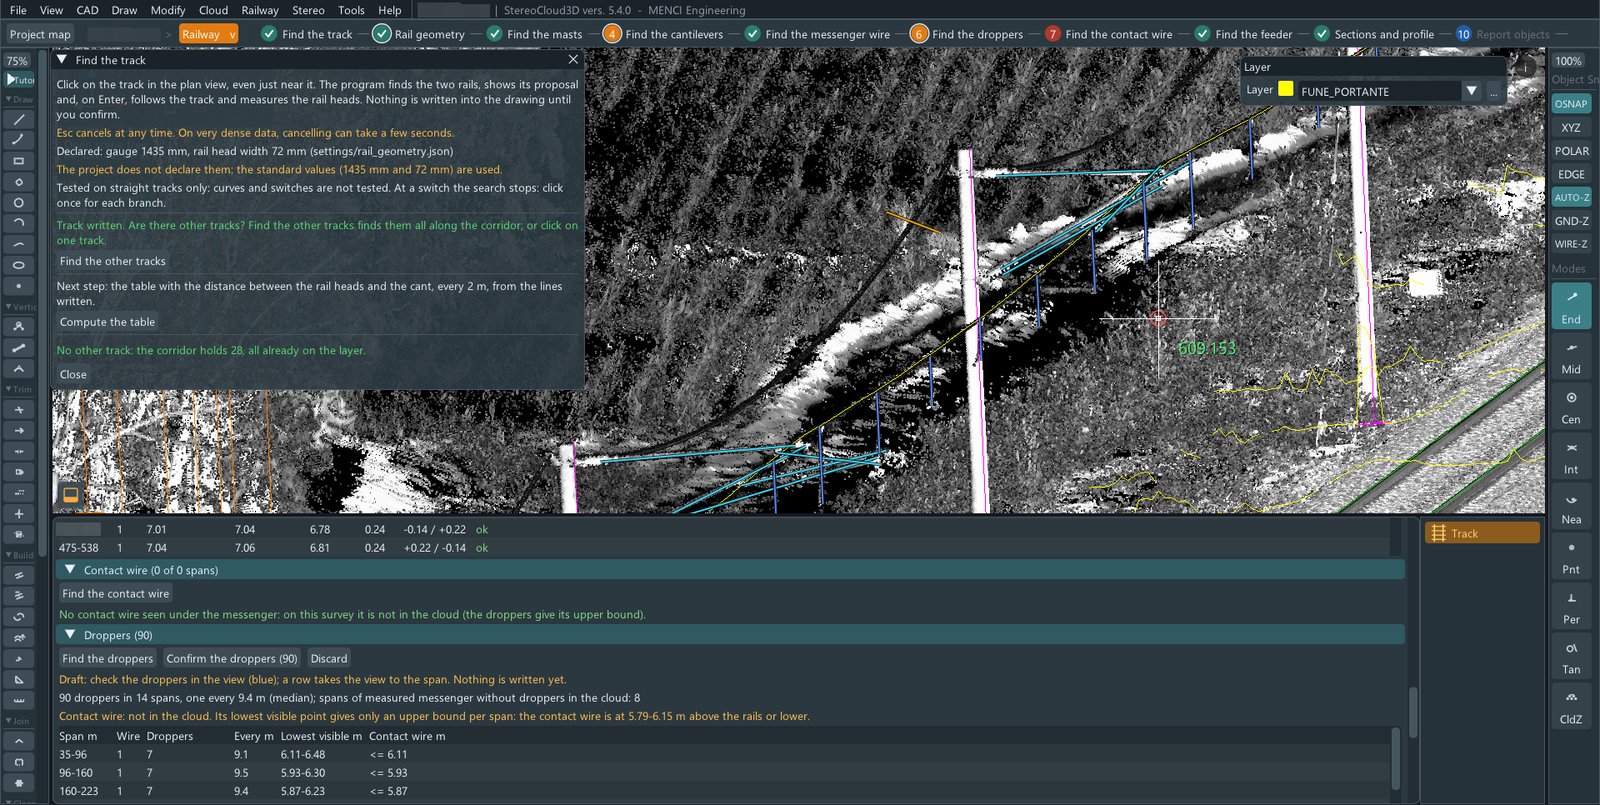
Task: Collapse the Find the track panel
Action: point(62,60)
